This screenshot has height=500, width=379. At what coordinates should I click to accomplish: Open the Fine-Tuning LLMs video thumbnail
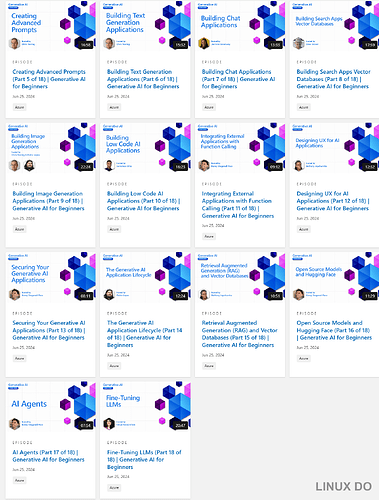click(145, 407)
